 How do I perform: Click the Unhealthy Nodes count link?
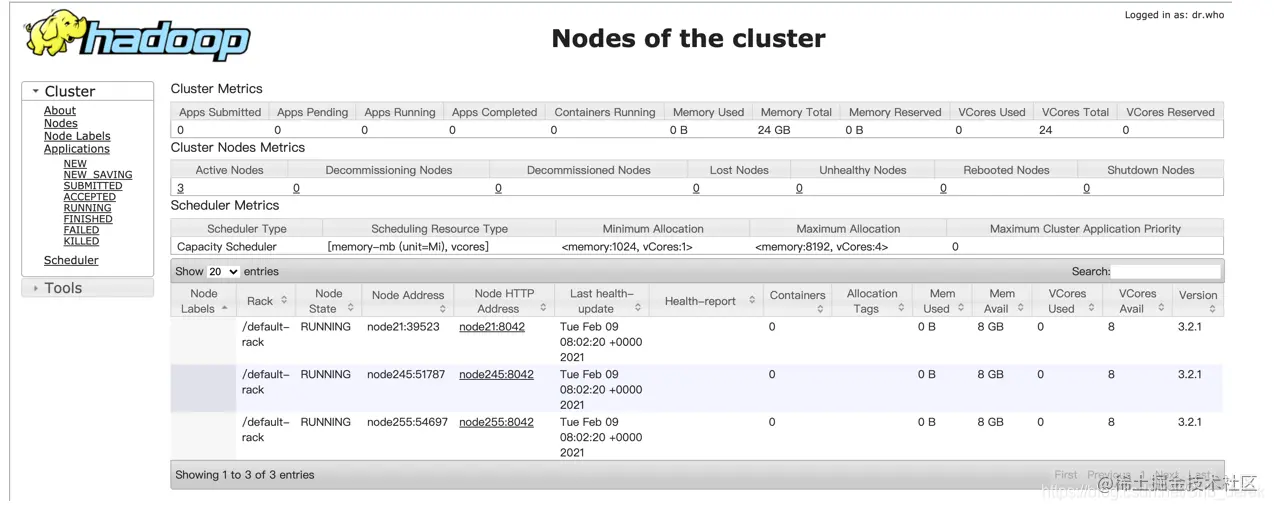coord(799,188)
